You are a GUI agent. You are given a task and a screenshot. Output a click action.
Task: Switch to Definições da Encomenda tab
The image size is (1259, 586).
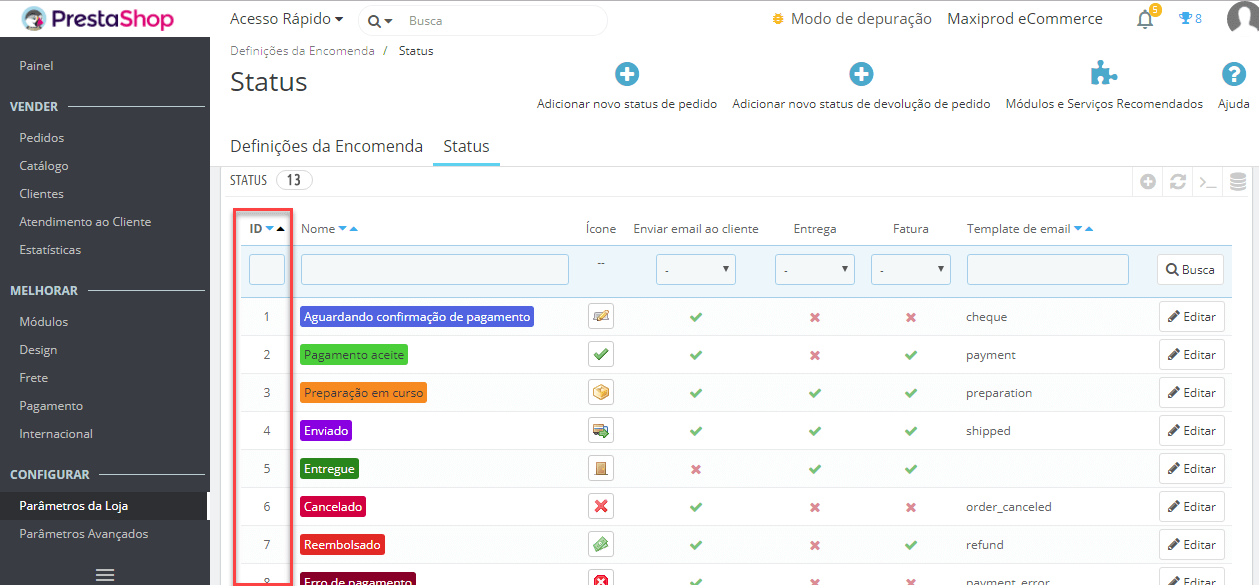(x=326, y=146)
